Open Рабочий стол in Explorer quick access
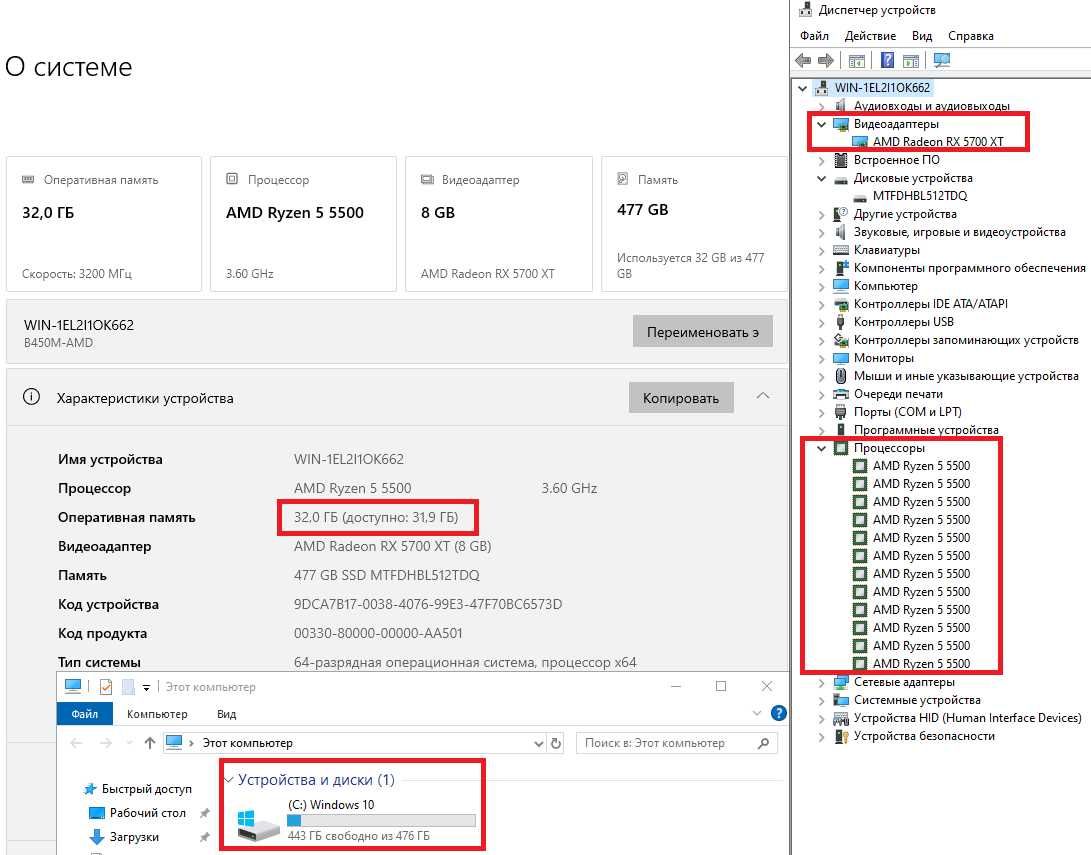 click(148, 813)
